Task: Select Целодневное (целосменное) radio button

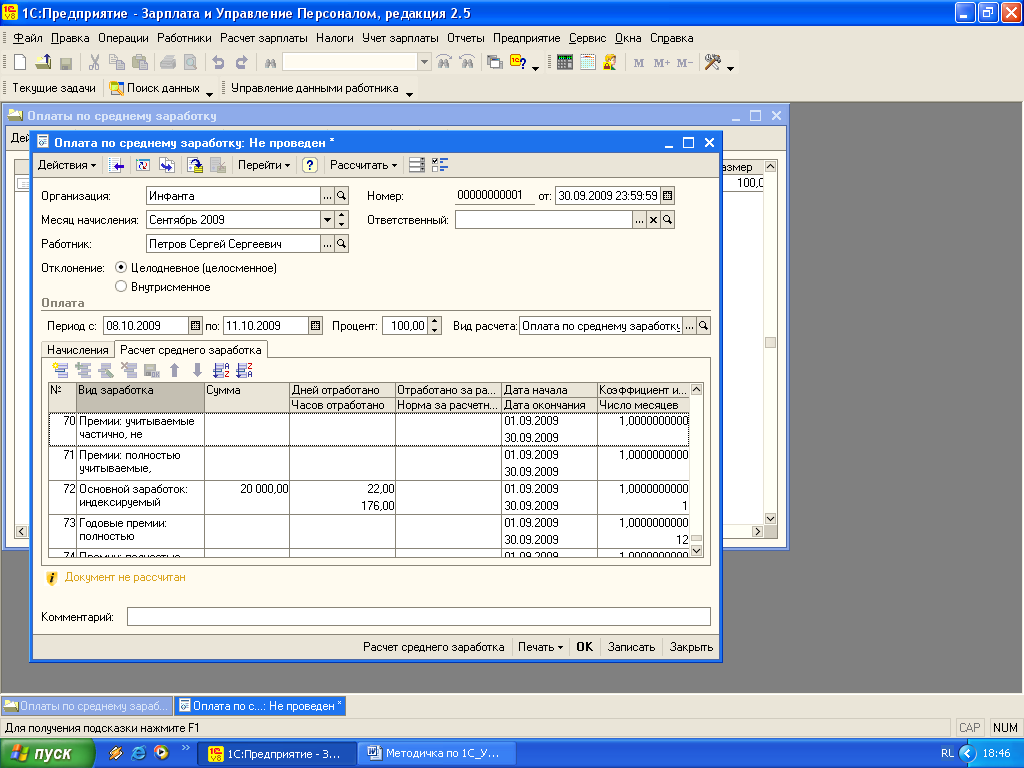Action: [121, 267]
